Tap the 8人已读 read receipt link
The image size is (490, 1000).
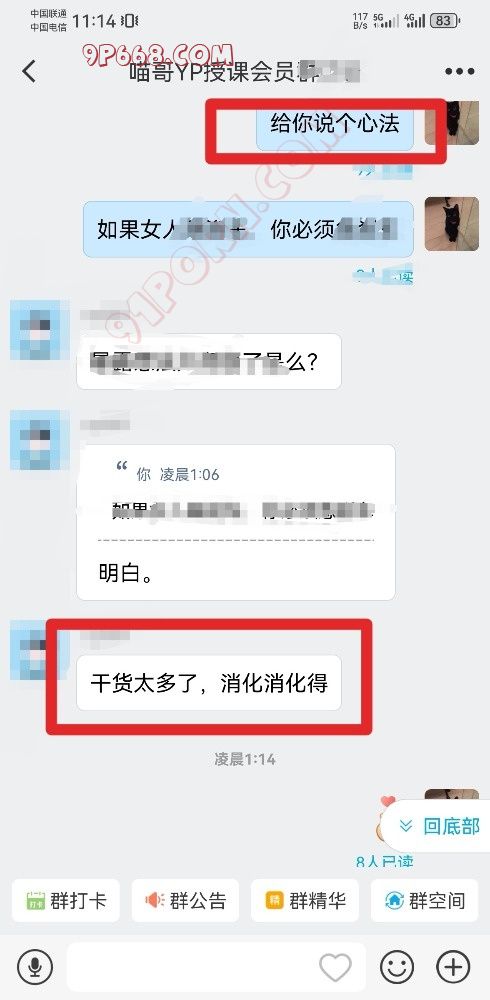click(385, 862)
